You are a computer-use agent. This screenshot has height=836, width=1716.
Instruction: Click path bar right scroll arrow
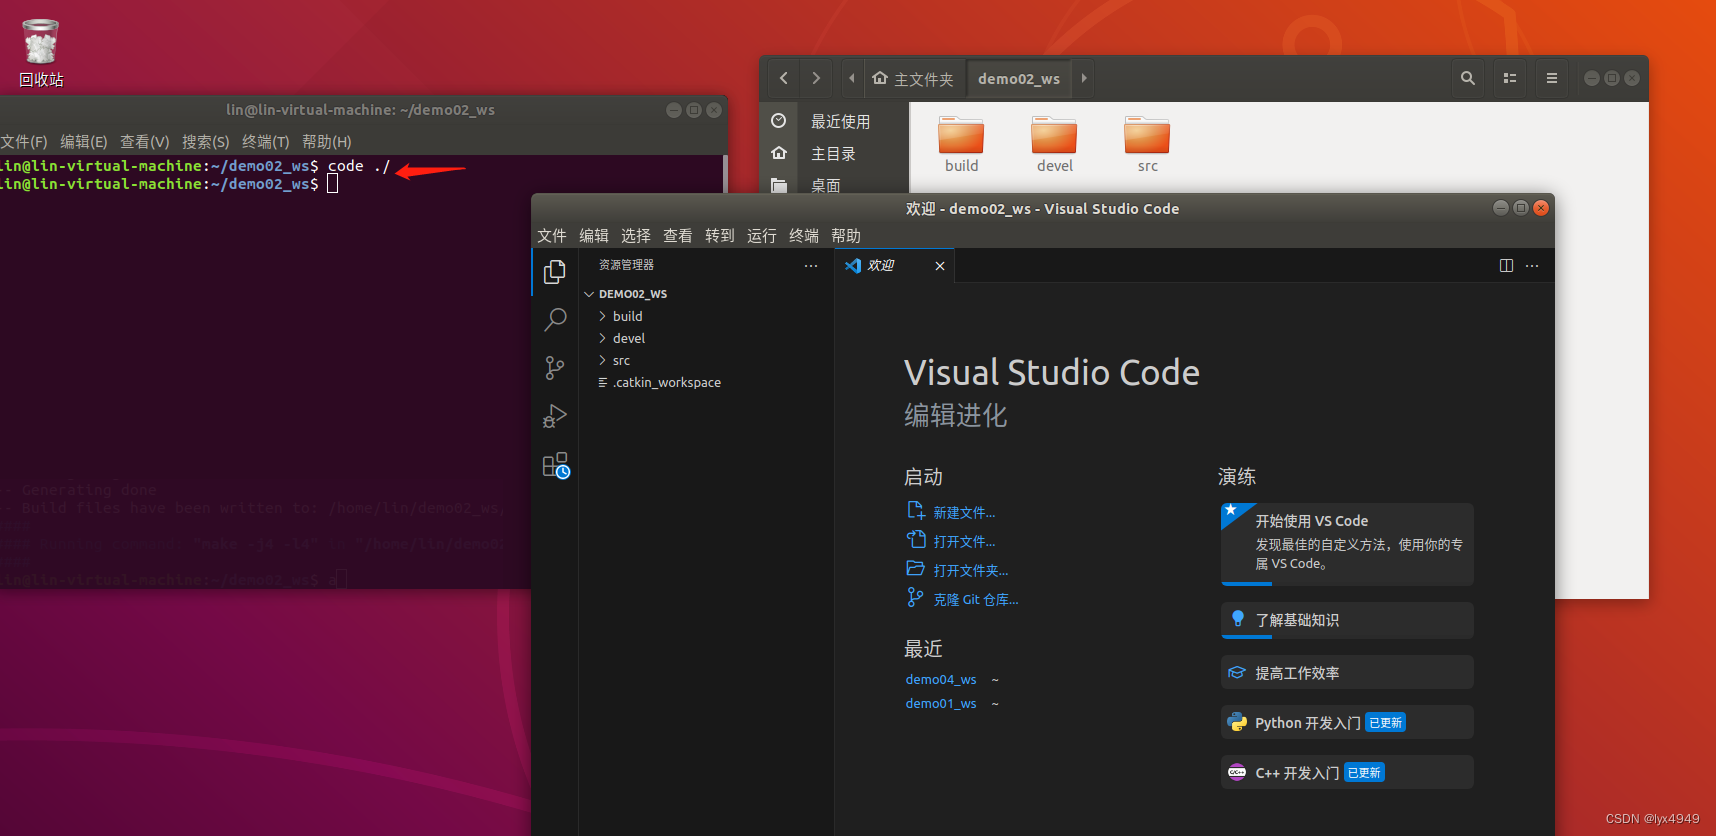coord(1084,78)
